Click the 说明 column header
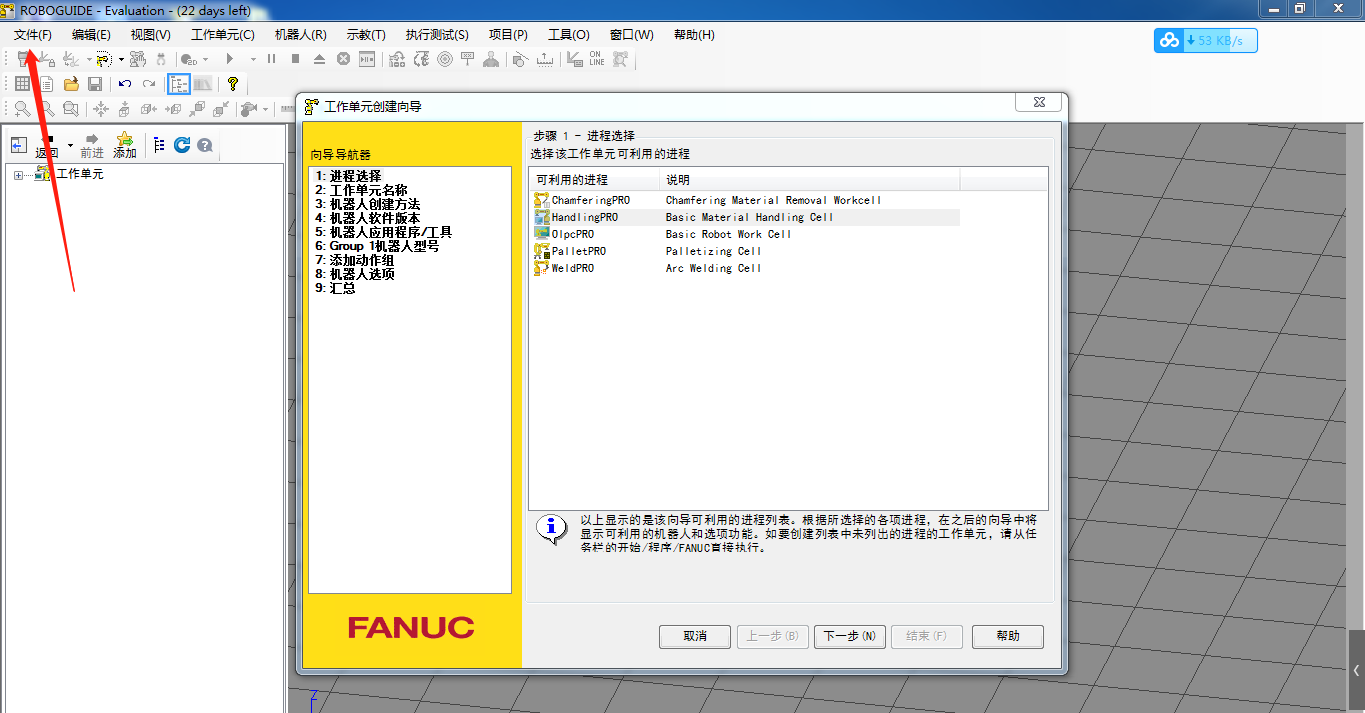Viewport: 1365px width, 713px height. pyautogui.click(x=810, y=180)
